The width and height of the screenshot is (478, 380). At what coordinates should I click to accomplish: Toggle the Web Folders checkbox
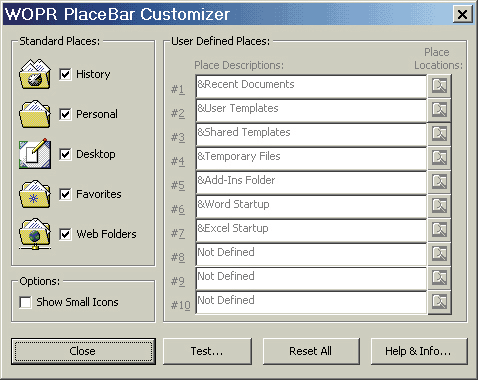(x=65, y=234)
